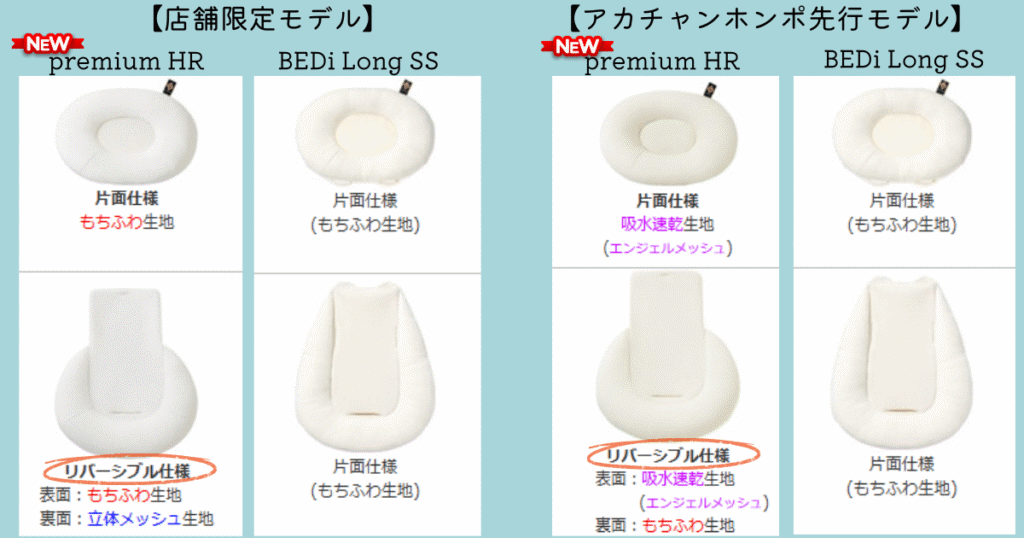Click the circled リバーシブル仕様 label under Akachan Honpo model
The image size is (1024, 538).
tap(673, 454)
